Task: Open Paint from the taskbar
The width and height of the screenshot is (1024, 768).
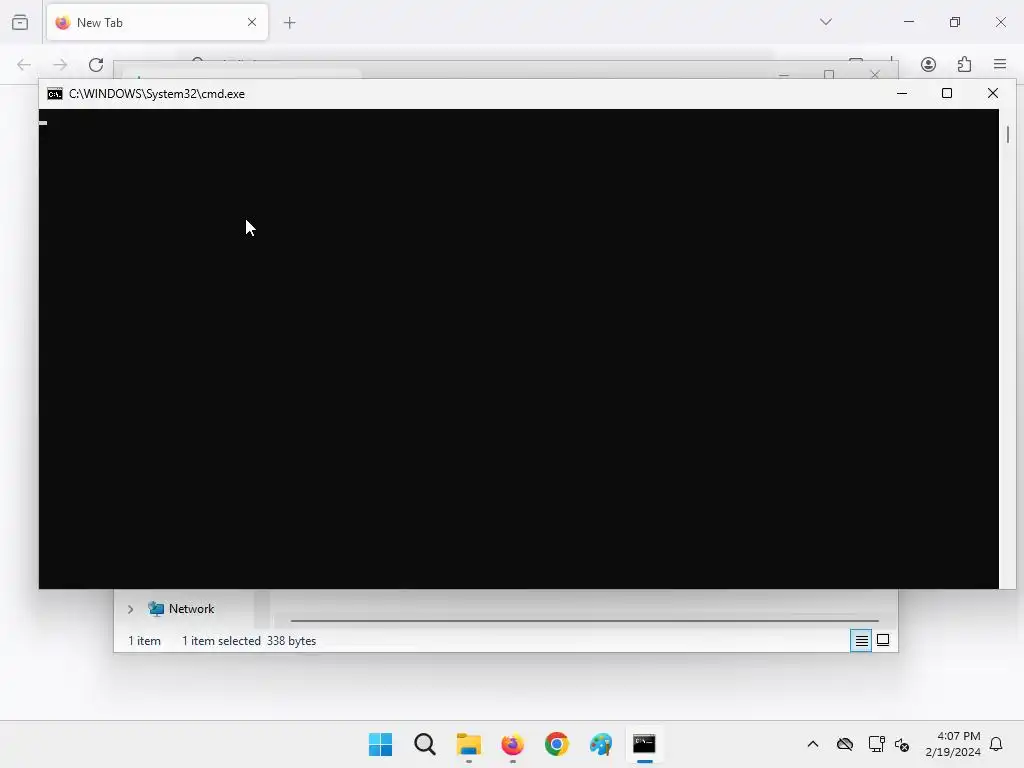Action: 601,744
